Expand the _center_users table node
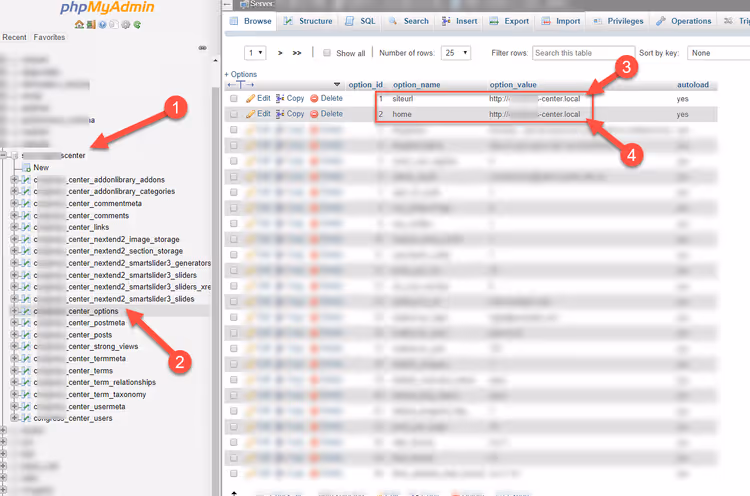This screenshot has height=496, width=750. (x=14, y=419)
